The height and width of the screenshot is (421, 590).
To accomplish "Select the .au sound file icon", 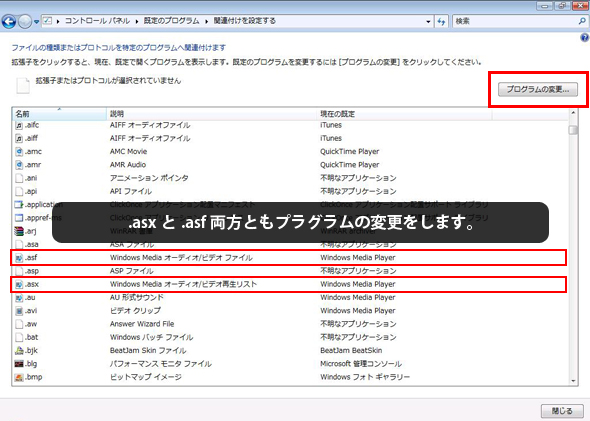I will pyautogui.click(x=19, y=298).
